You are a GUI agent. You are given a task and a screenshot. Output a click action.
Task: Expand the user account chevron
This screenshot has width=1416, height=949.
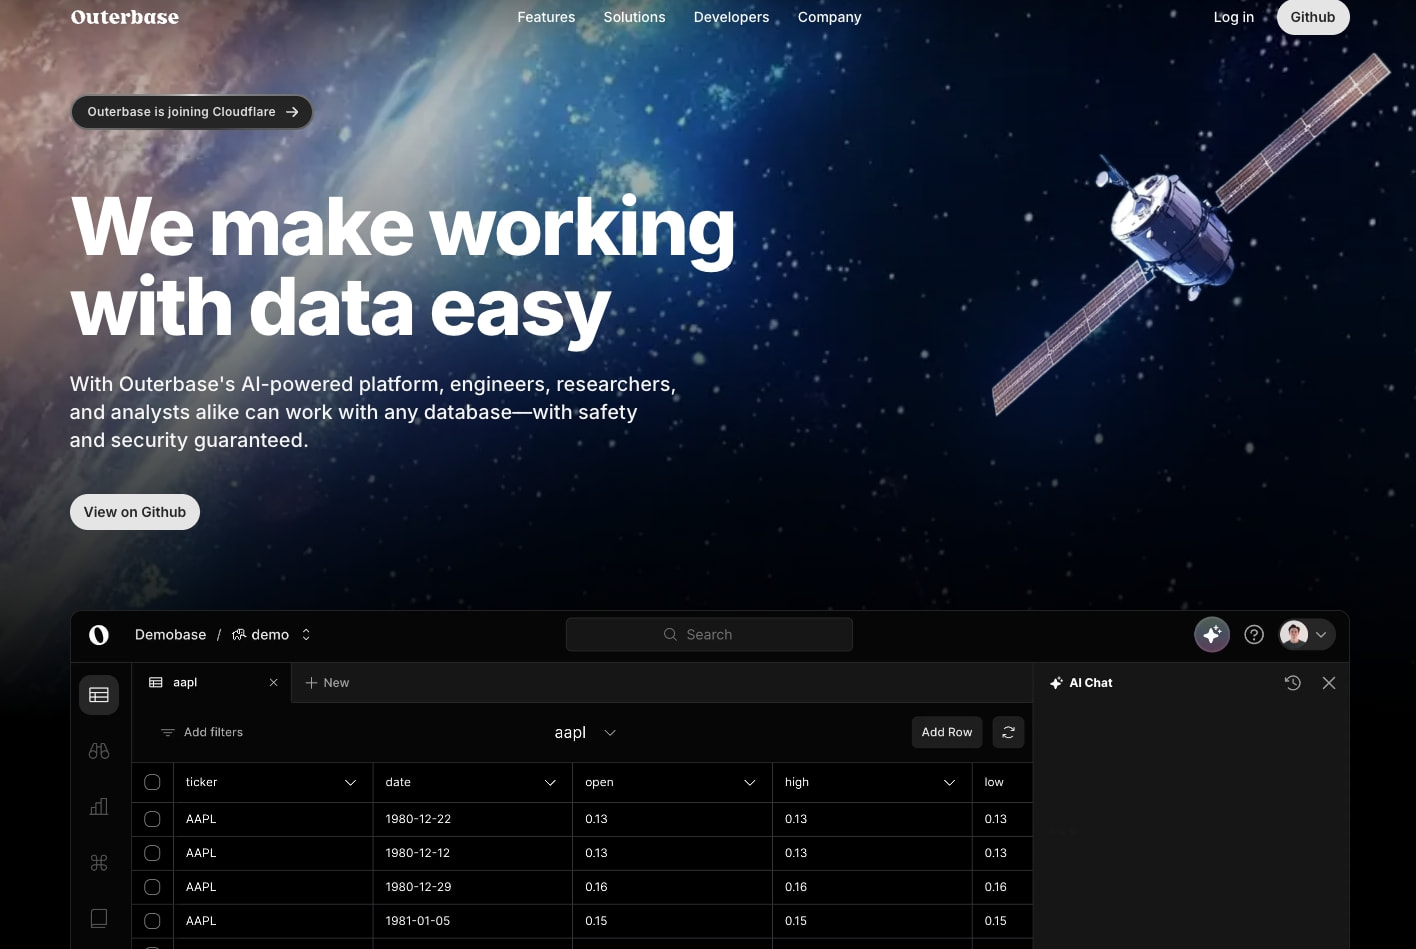point(1321,635)
